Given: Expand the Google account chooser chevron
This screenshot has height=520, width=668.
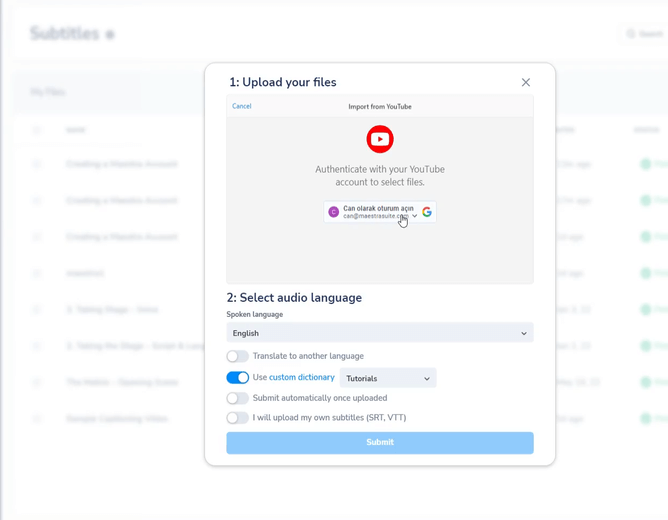Looking at the screenshot, I should click(x=415, y=216).
